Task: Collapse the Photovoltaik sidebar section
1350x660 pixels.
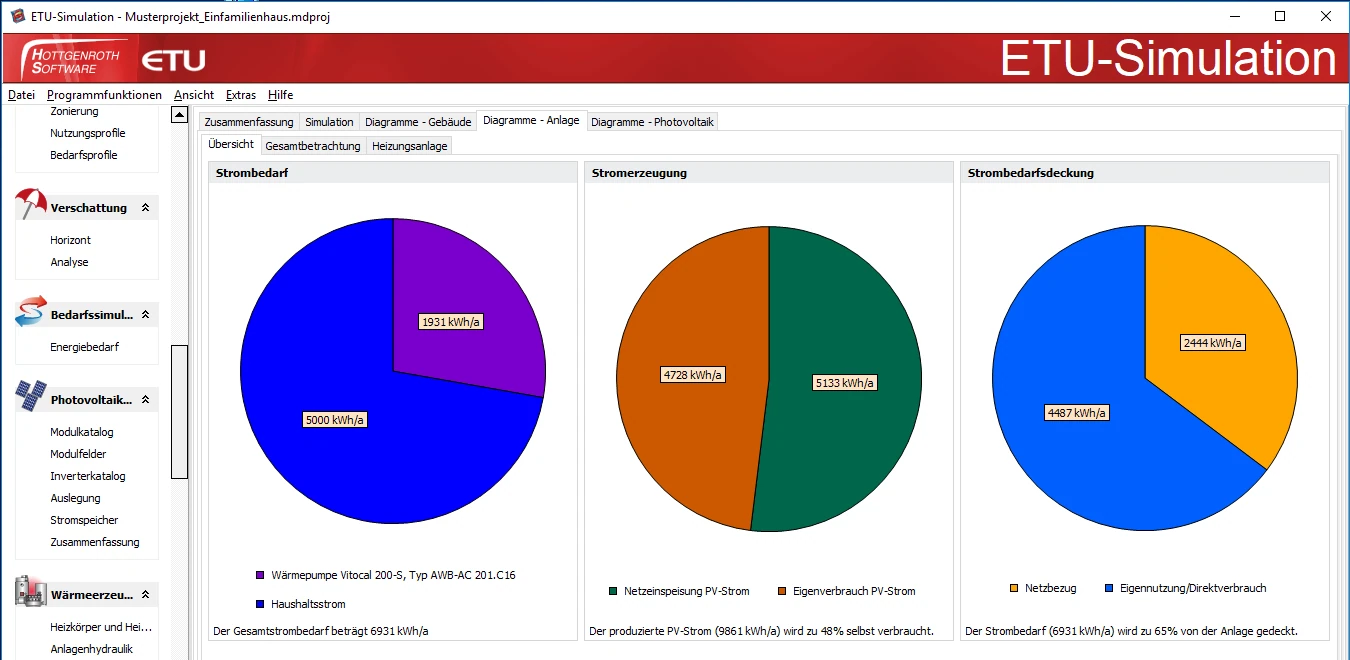Action: click(x=146, y=400)
